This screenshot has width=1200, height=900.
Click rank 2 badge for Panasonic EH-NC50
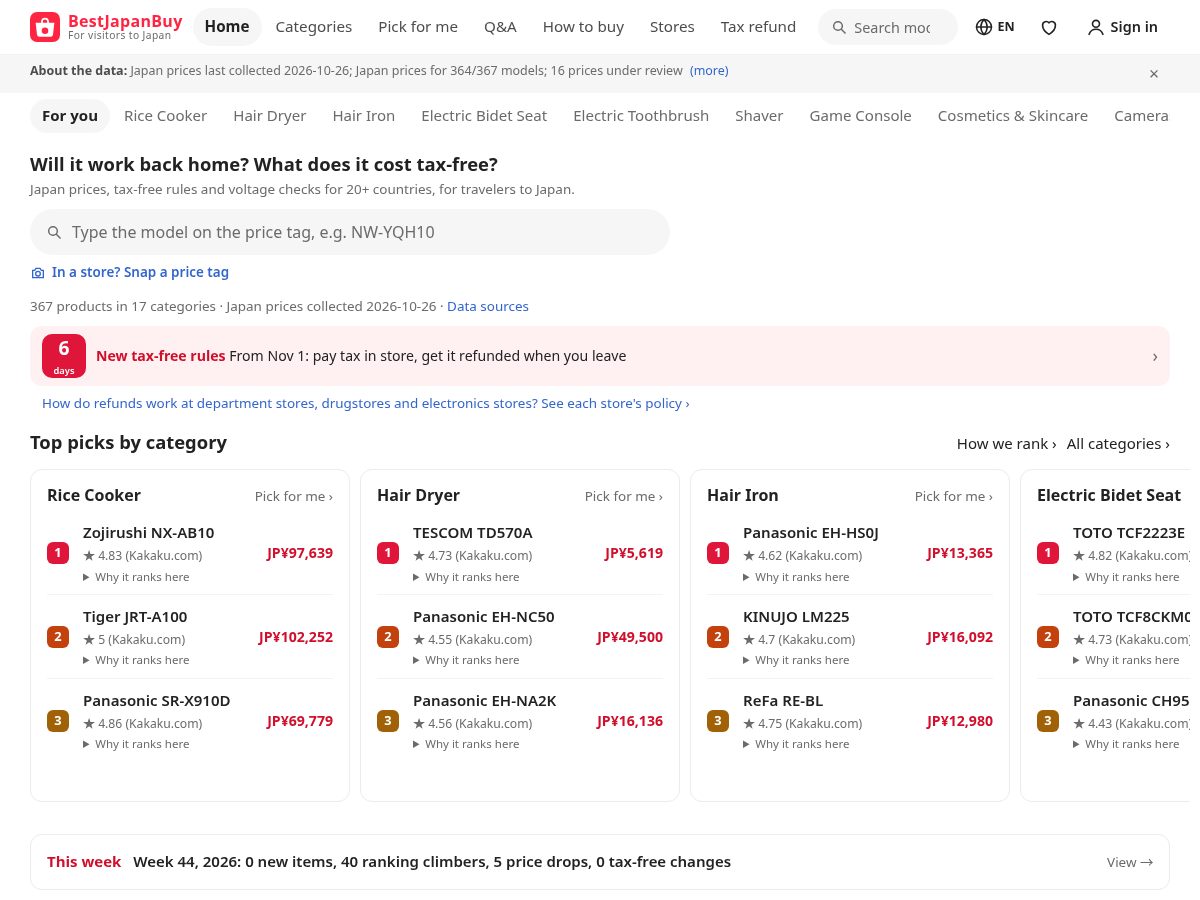388,637
